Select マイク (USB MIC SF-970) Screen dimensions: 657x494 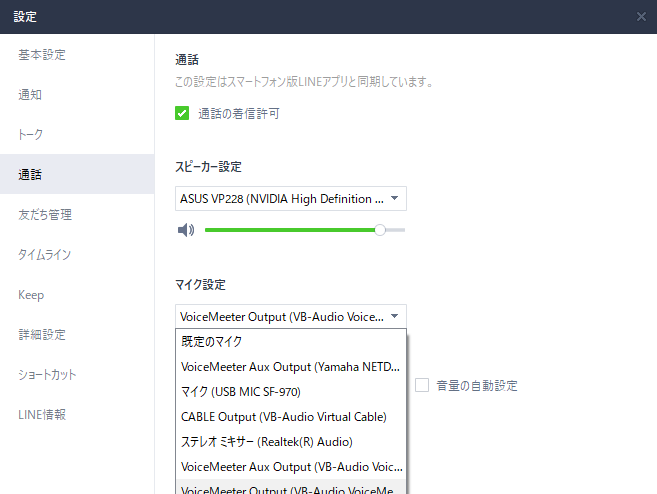click(x=291, y=392)
